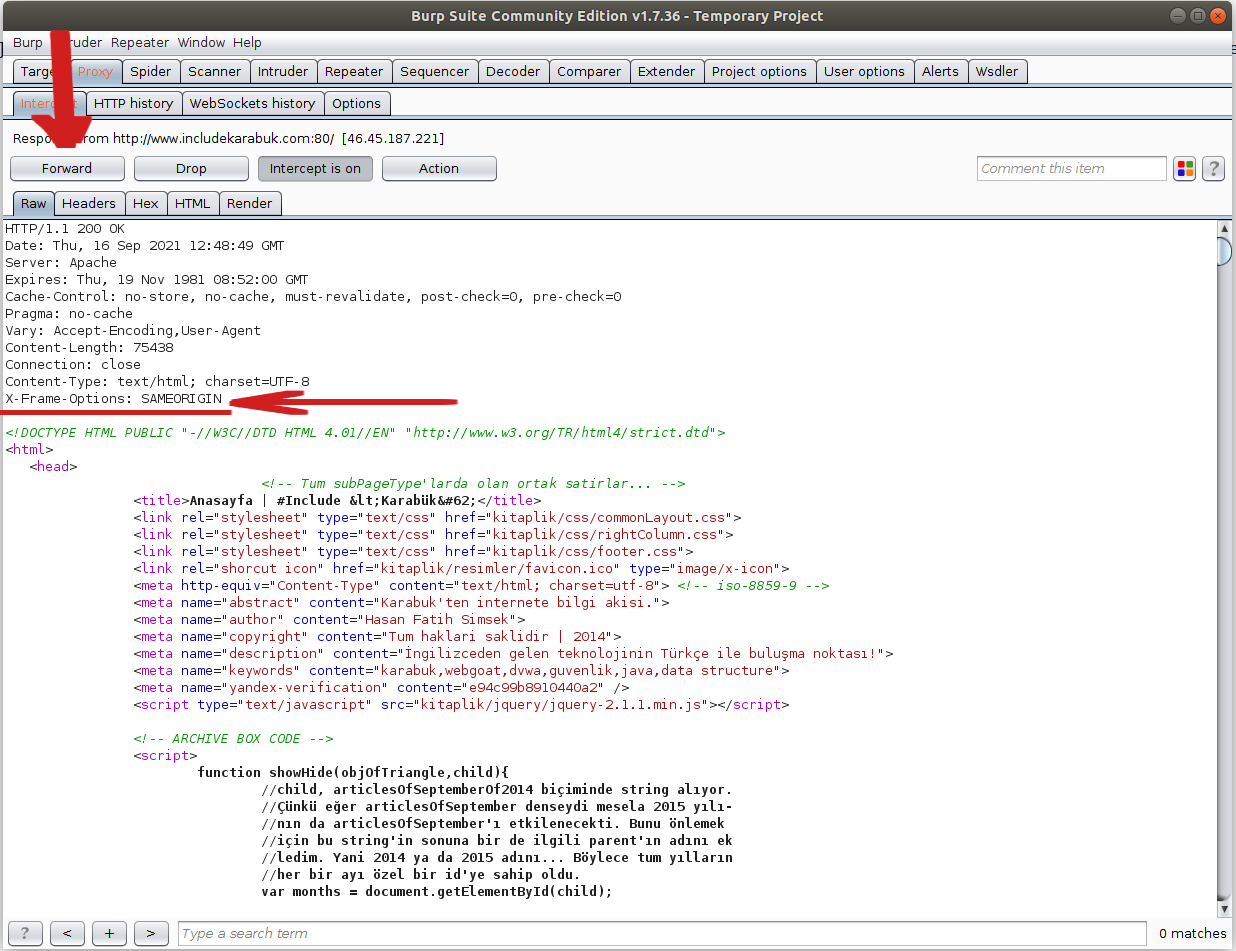Toggle the Intercept is on button
Image resolution: width=1236 pixels, height=951 pixels.
tap(315, 169)
